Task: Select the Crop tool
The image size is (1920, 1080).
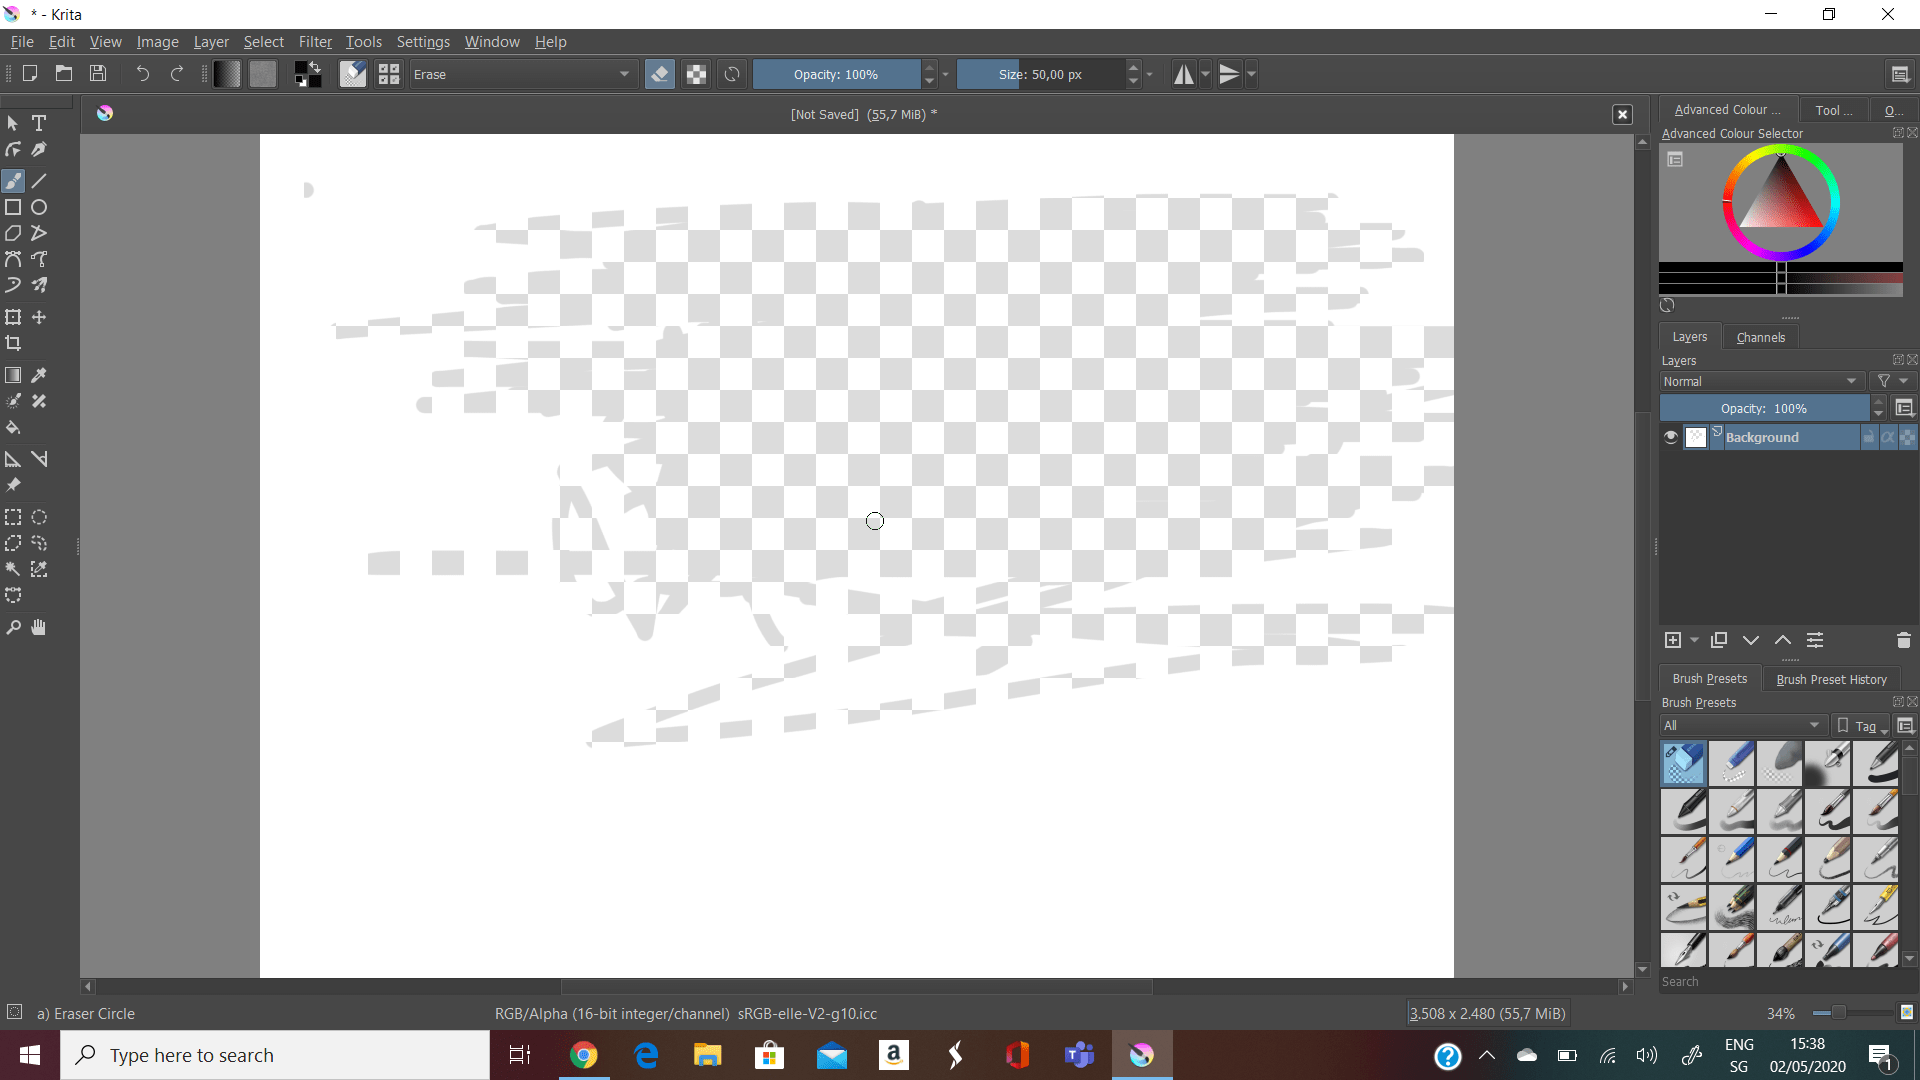Action: tap(13, 343)
